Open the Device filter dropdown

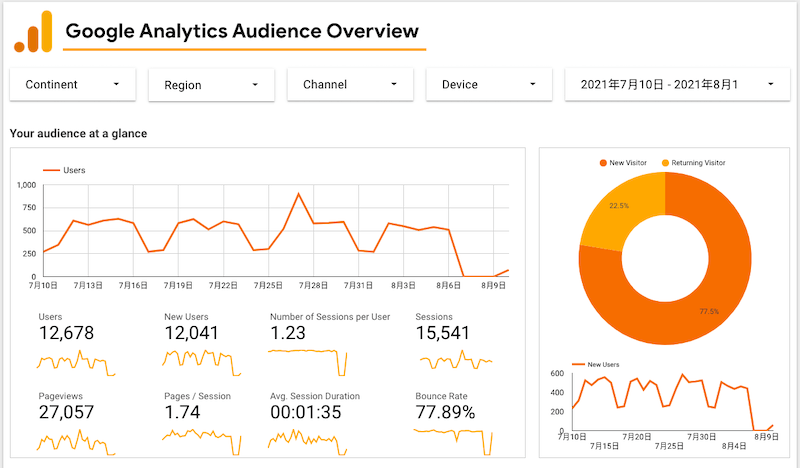(489, 84)
